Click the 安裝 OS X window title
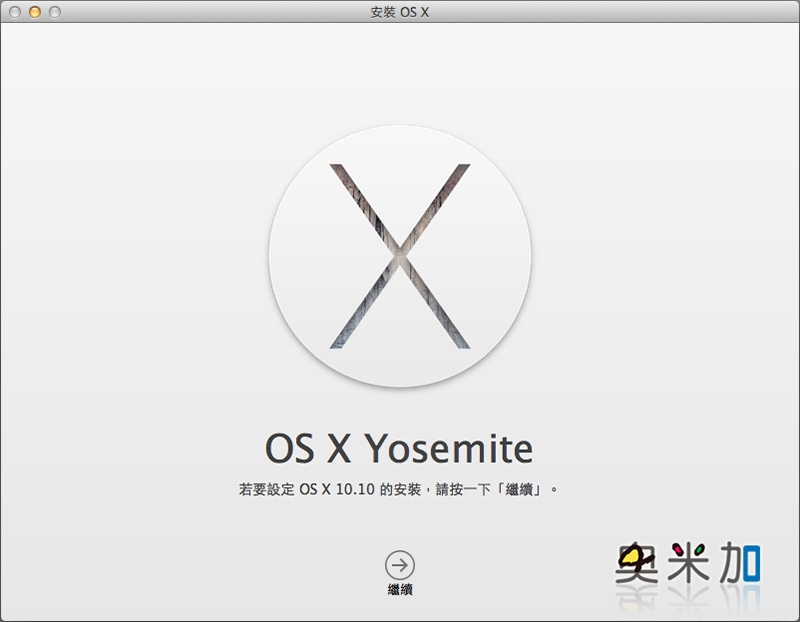This screenshot has height=622, width=800. pyautogui.click(x=399, y=12)
